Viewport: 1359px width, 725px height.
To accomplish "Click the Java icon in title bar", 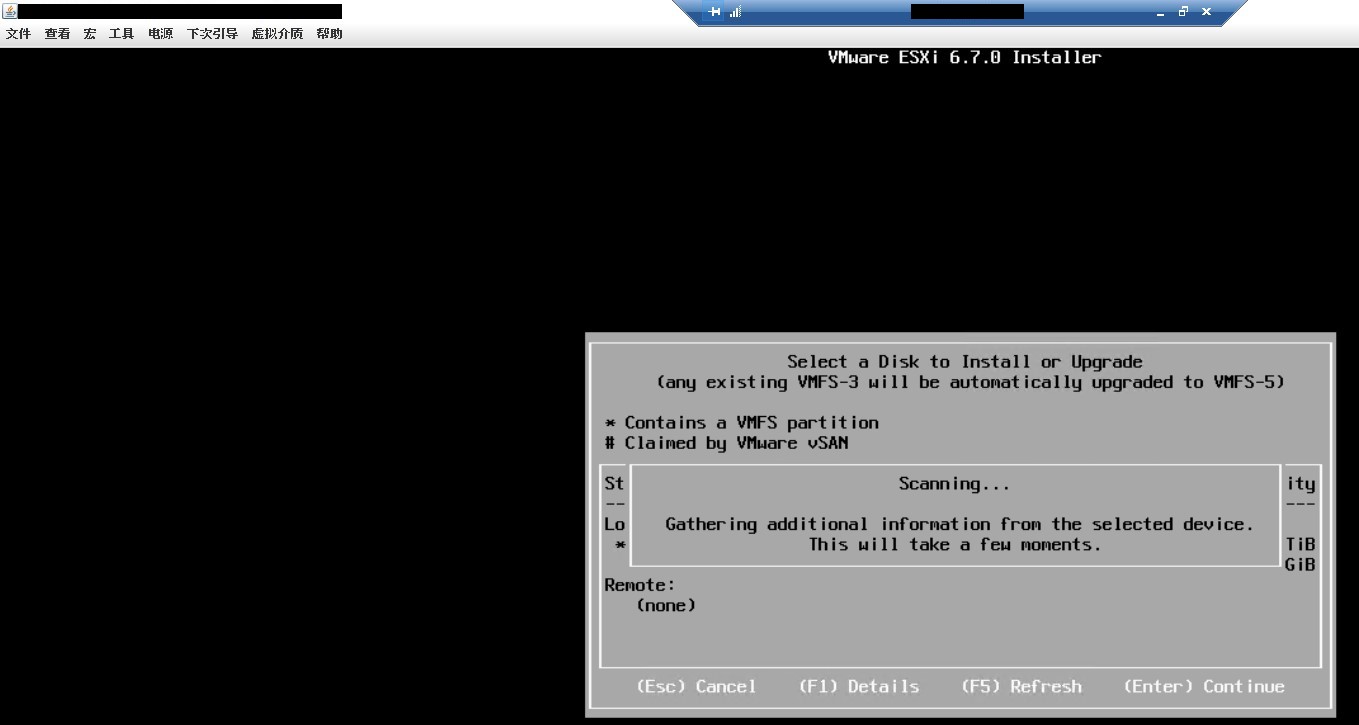I will pos(10,11).
